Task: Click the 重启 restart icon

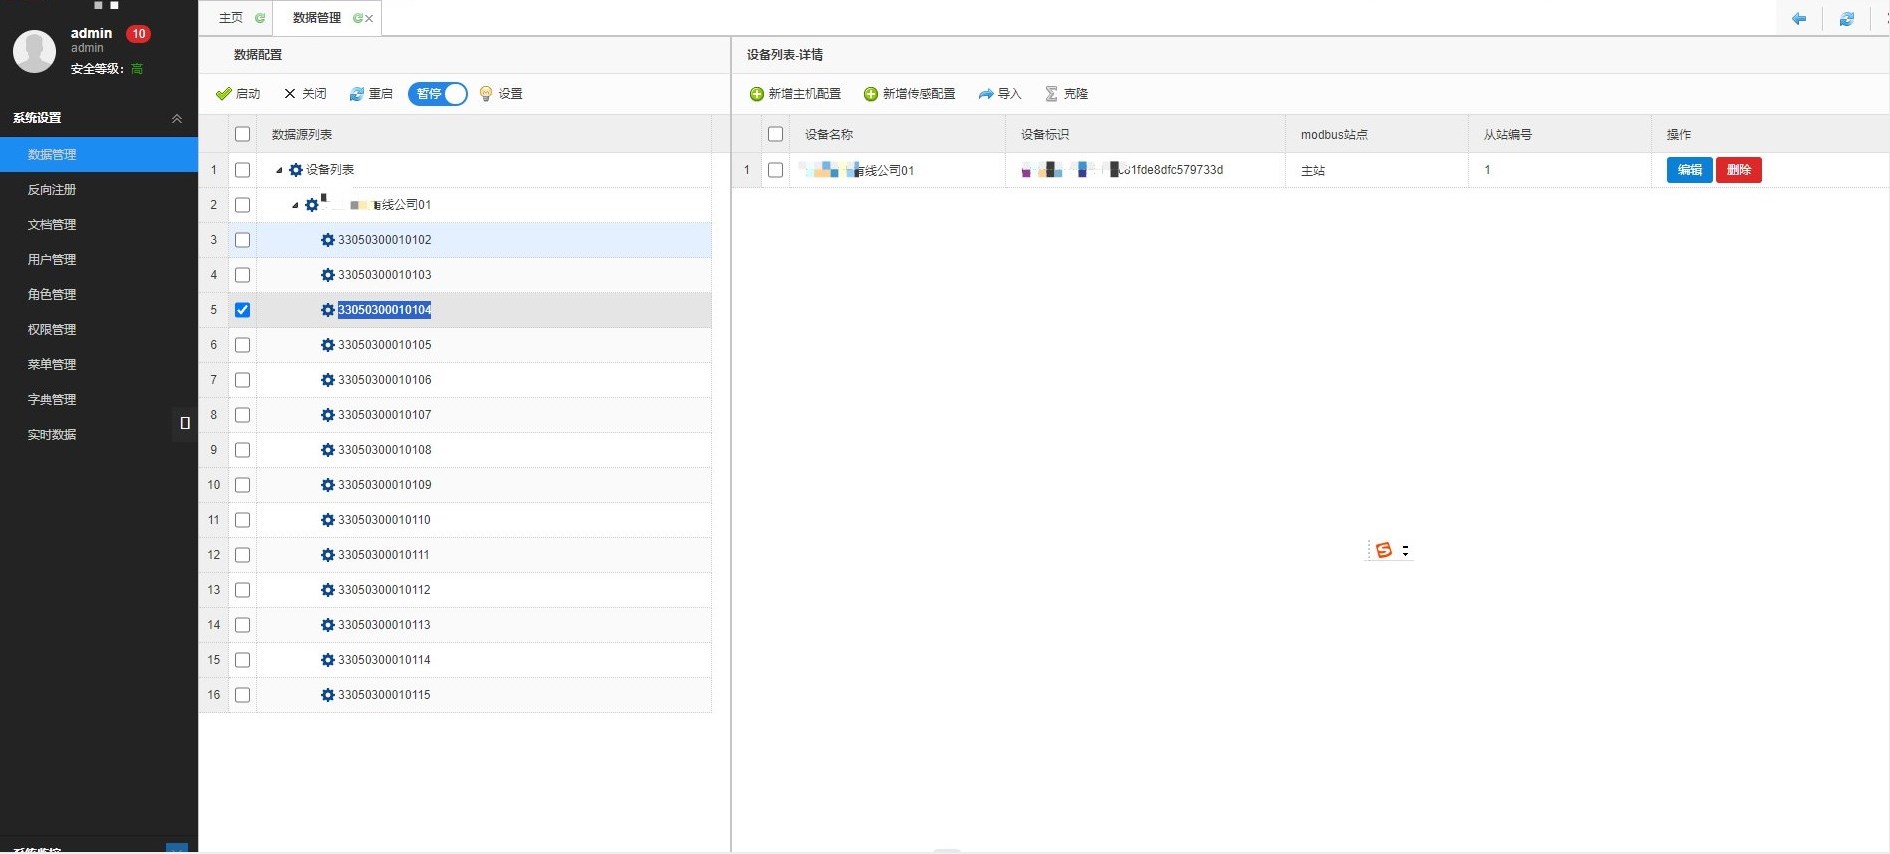Action: pyautogui.click(x=356, y=94)
